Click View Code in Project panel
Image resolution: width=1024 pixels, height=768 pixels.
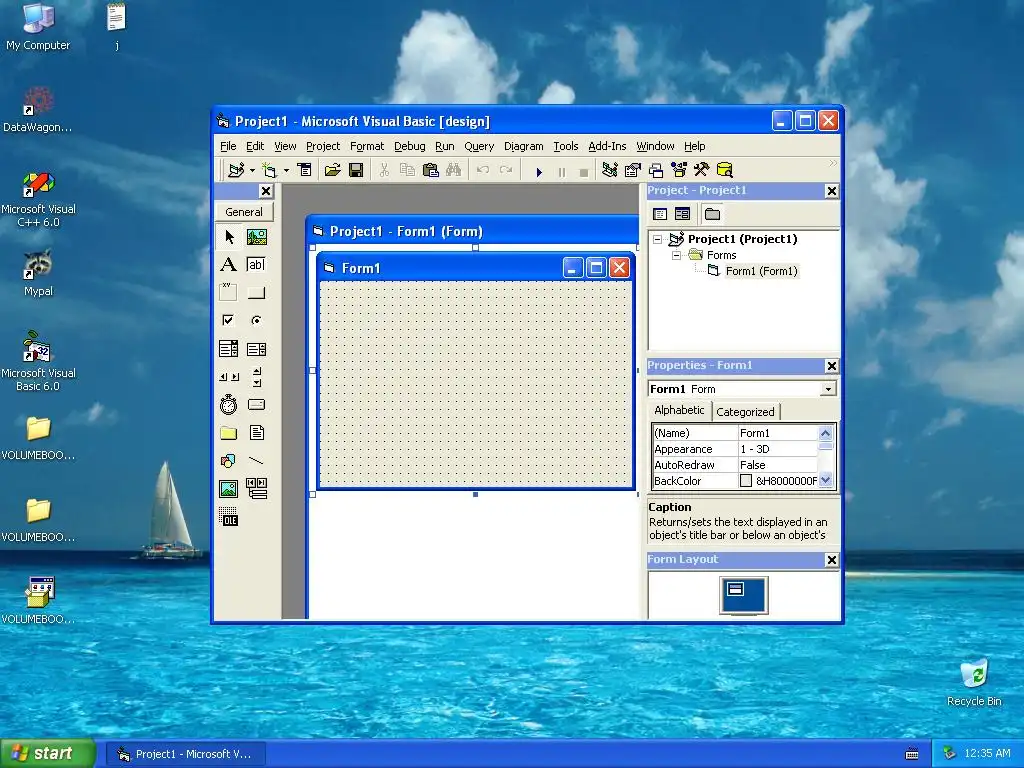point(660,214)
